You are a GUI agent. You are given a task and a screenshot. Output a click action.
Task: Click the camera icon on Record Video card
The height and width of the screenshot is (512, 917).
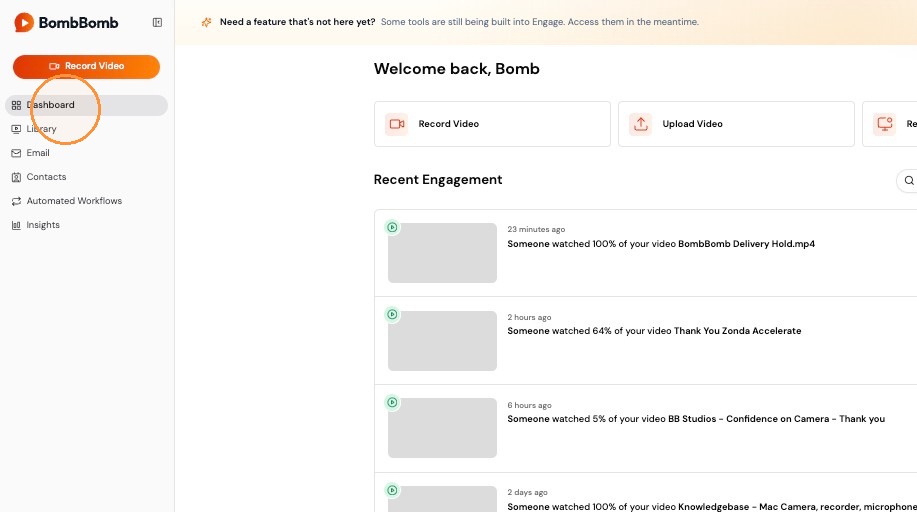[x=397, y=124]
